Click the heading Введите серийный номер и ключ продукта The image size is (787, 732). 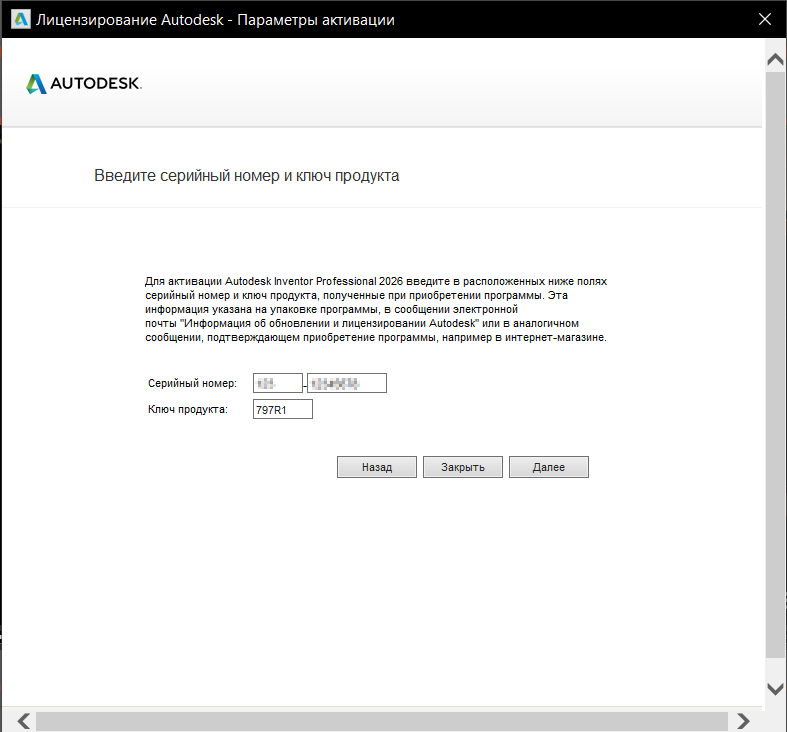click(247, 176)
